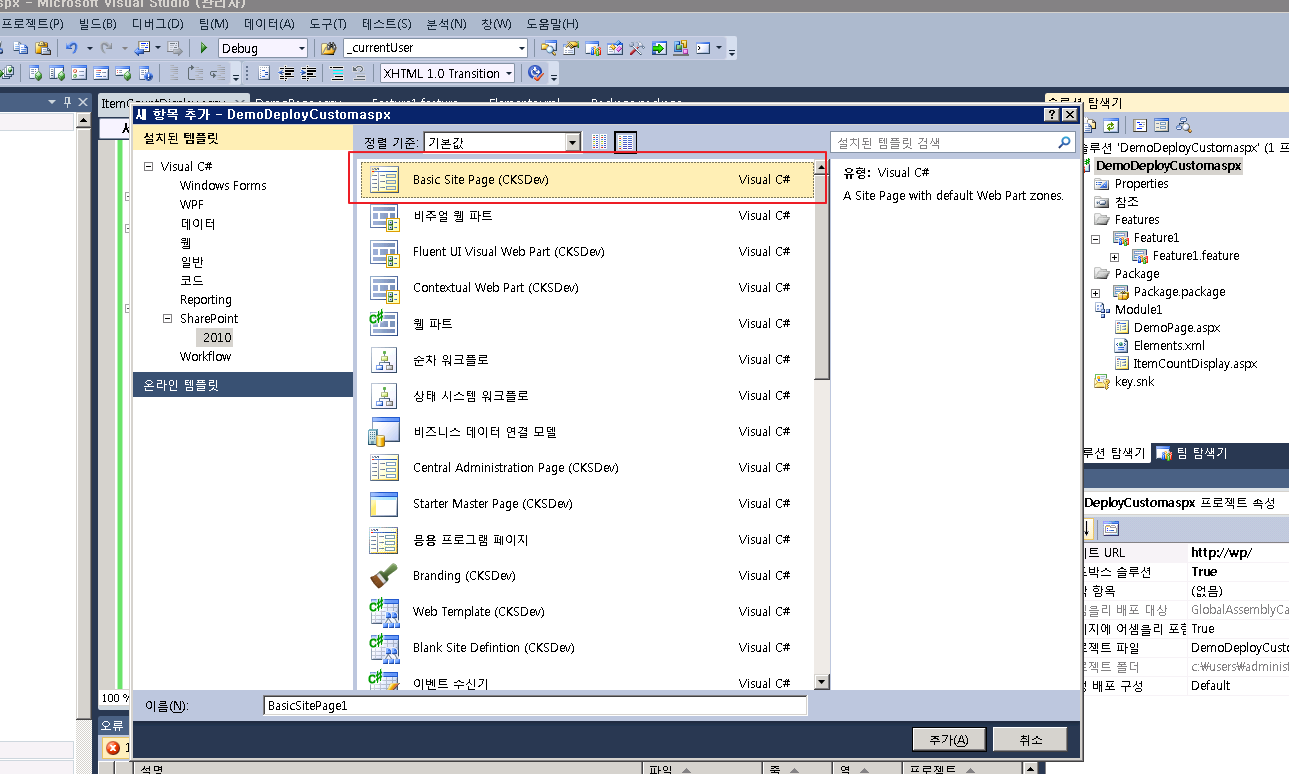Click the 이름 name input field
The image size is (1289, 774).
pos(535,706)
